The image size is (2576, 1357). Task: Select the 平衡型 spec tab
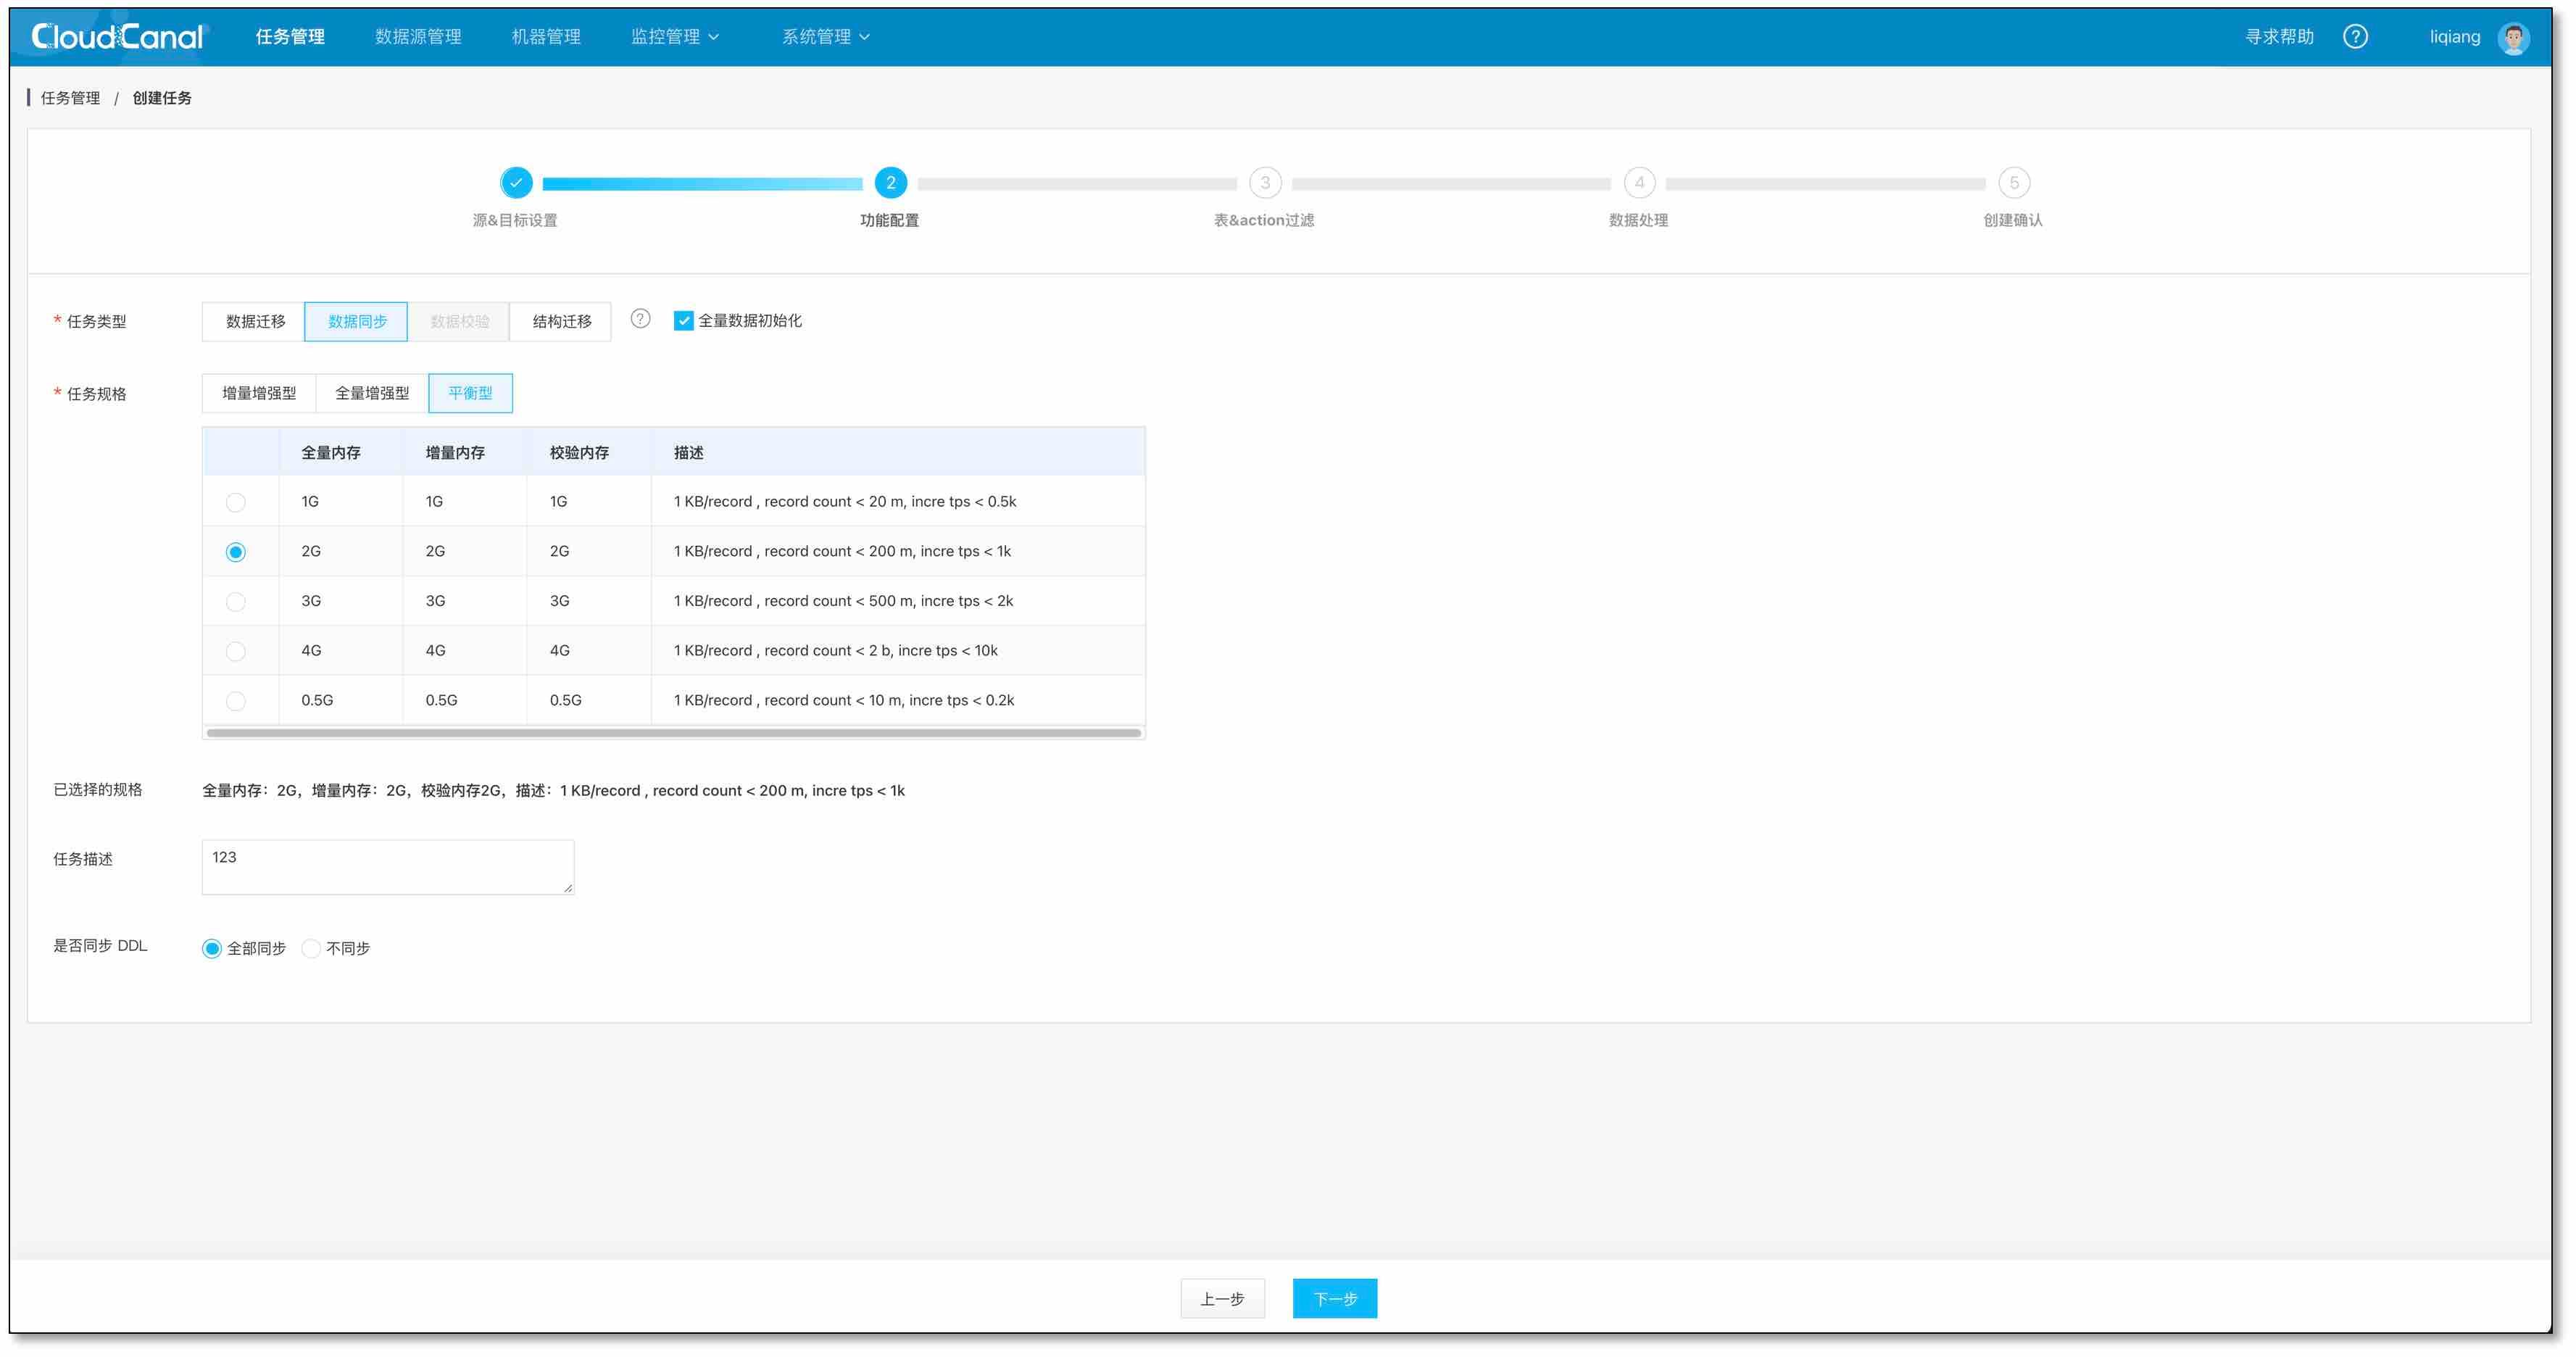[471, 393]
